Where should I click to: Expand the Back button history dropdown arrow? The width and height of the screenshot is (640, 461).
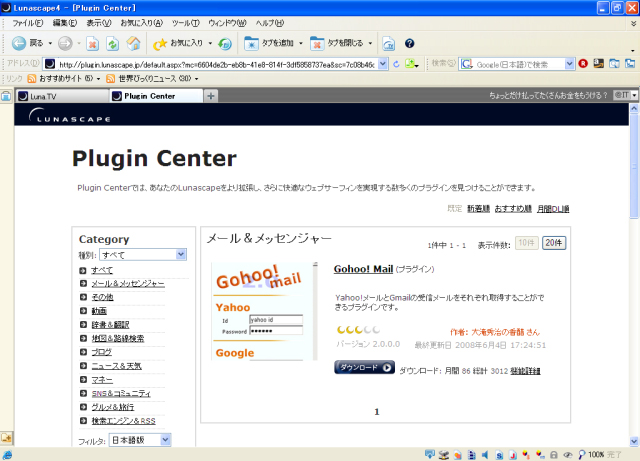(50, 43)
